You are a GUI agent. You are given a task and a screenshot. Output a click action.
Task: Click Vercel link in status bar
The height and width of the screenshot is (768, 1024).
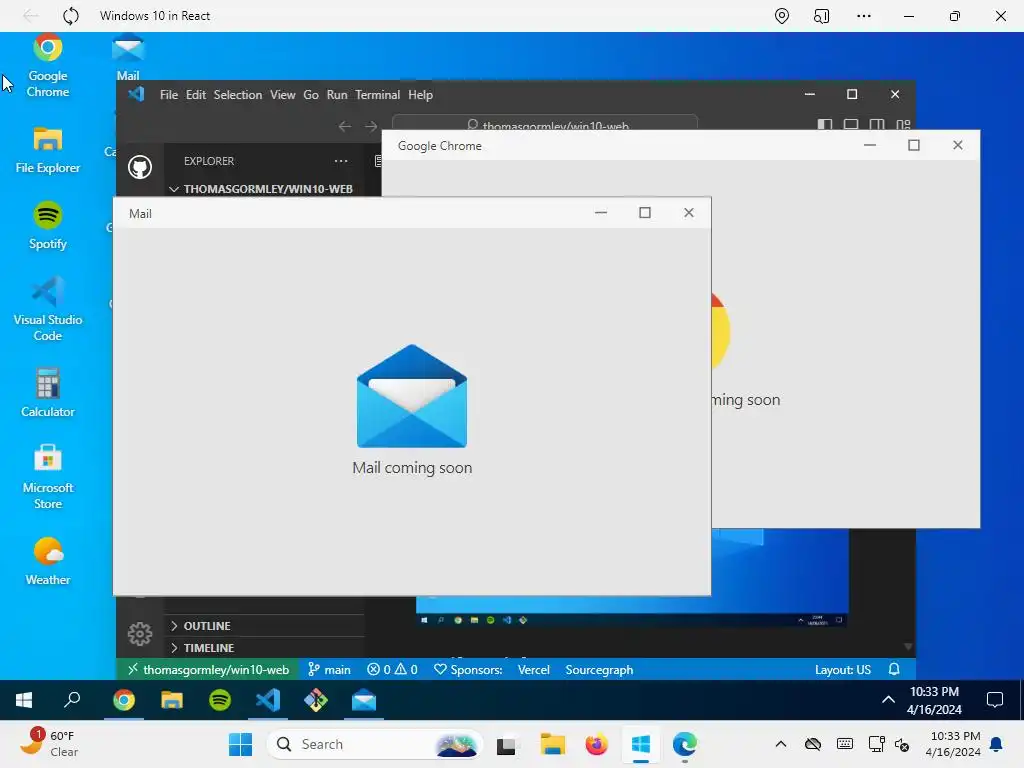click(534, 669)
